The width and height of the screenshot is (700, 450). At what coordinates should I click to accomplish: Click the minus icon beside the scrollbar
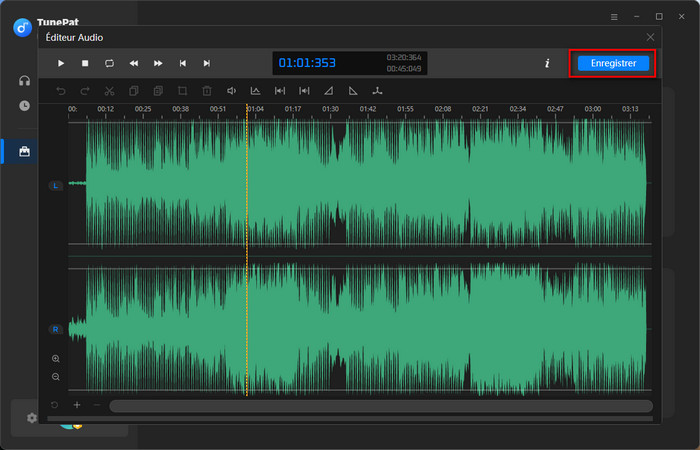[x=97, y=405]
